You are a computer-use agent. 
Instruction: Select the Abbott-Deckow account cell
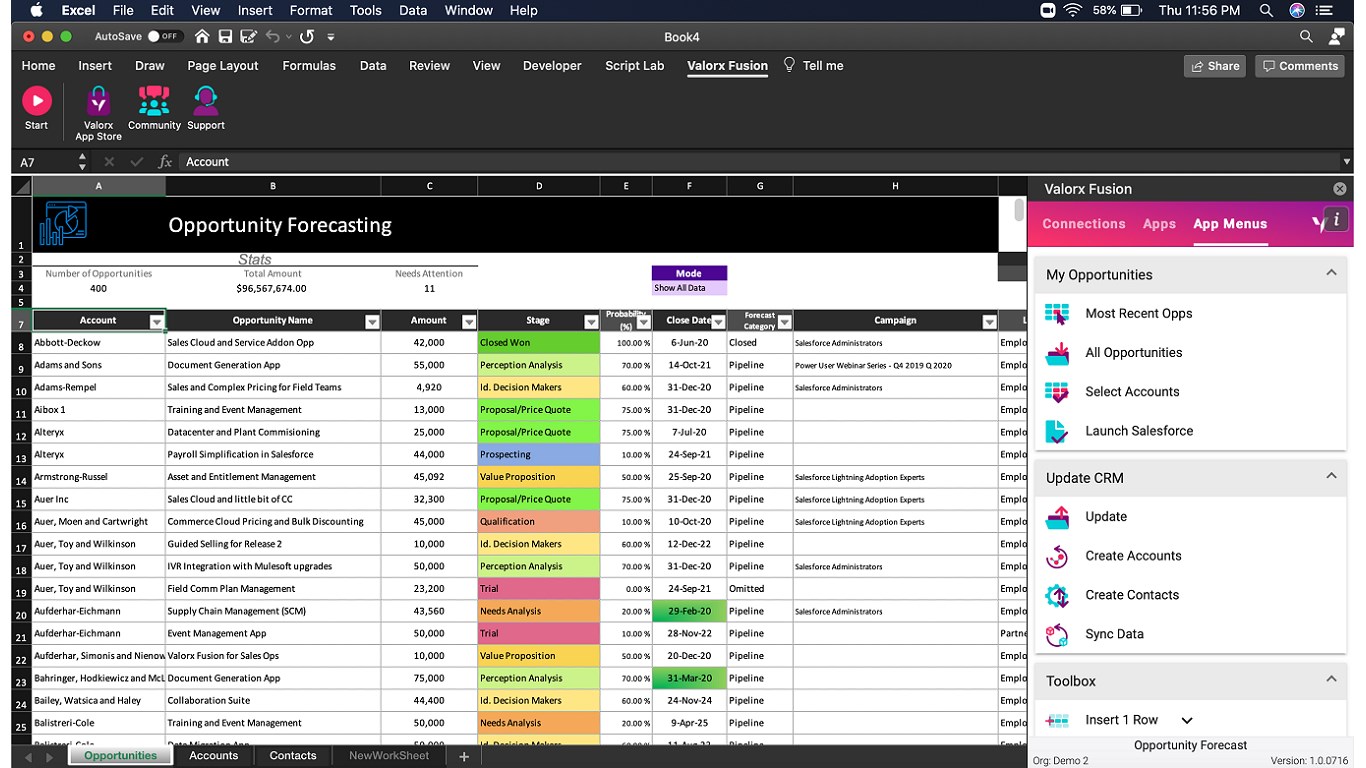click(x=99, y=343)
